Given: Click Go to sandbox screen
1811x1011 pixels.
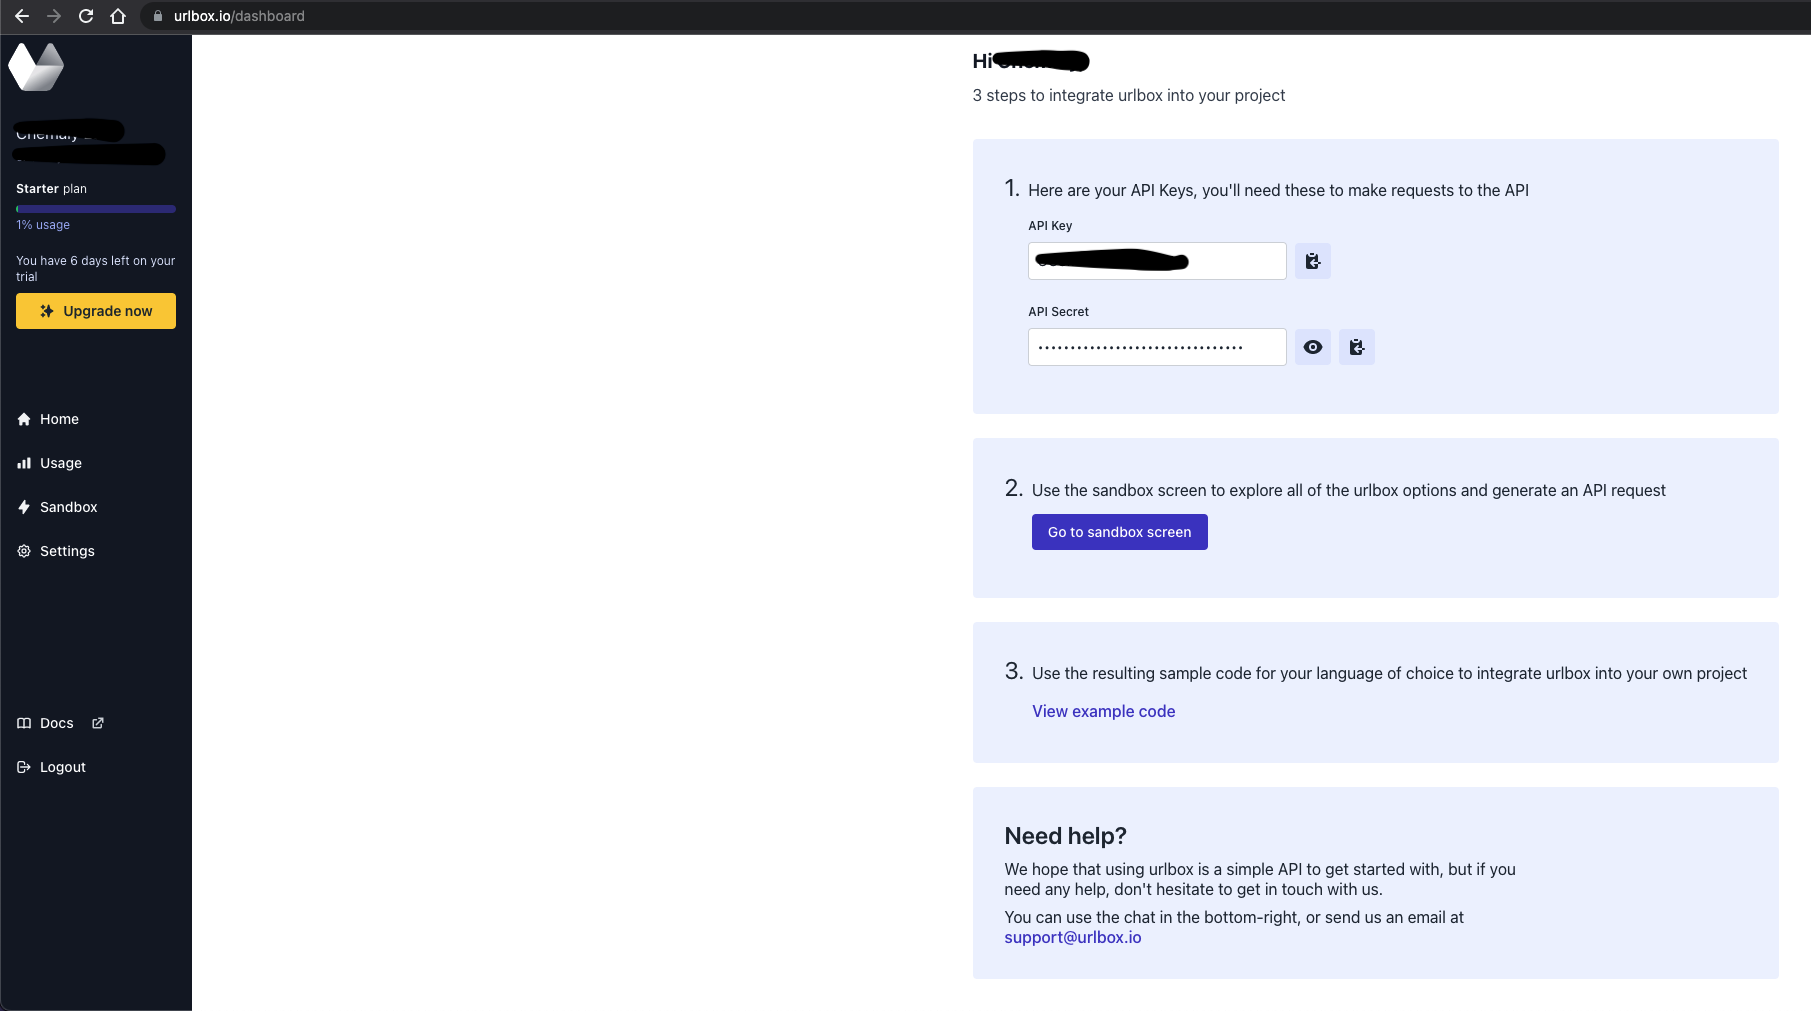Looking at the screenshot, I should click(1119, 531).
